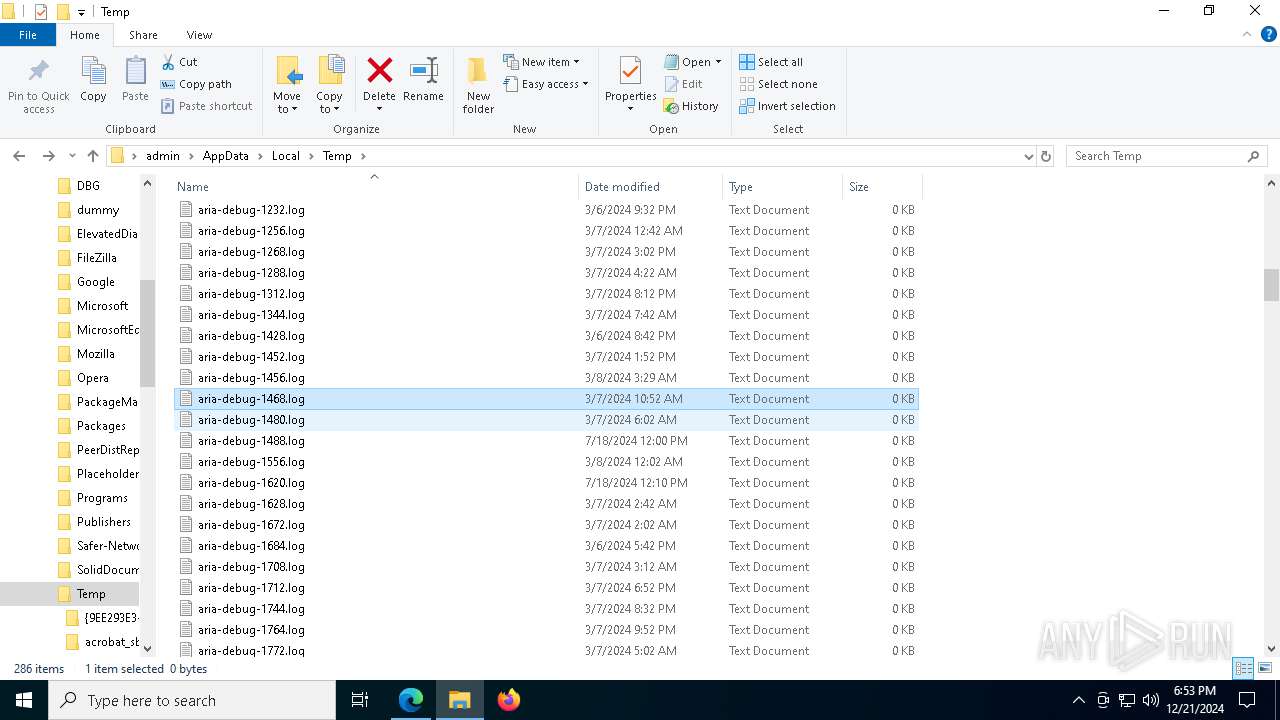Viewport: 1280px width, 720px height.
Task: Open the Move to folder menu
Action: tap(287, 85)
